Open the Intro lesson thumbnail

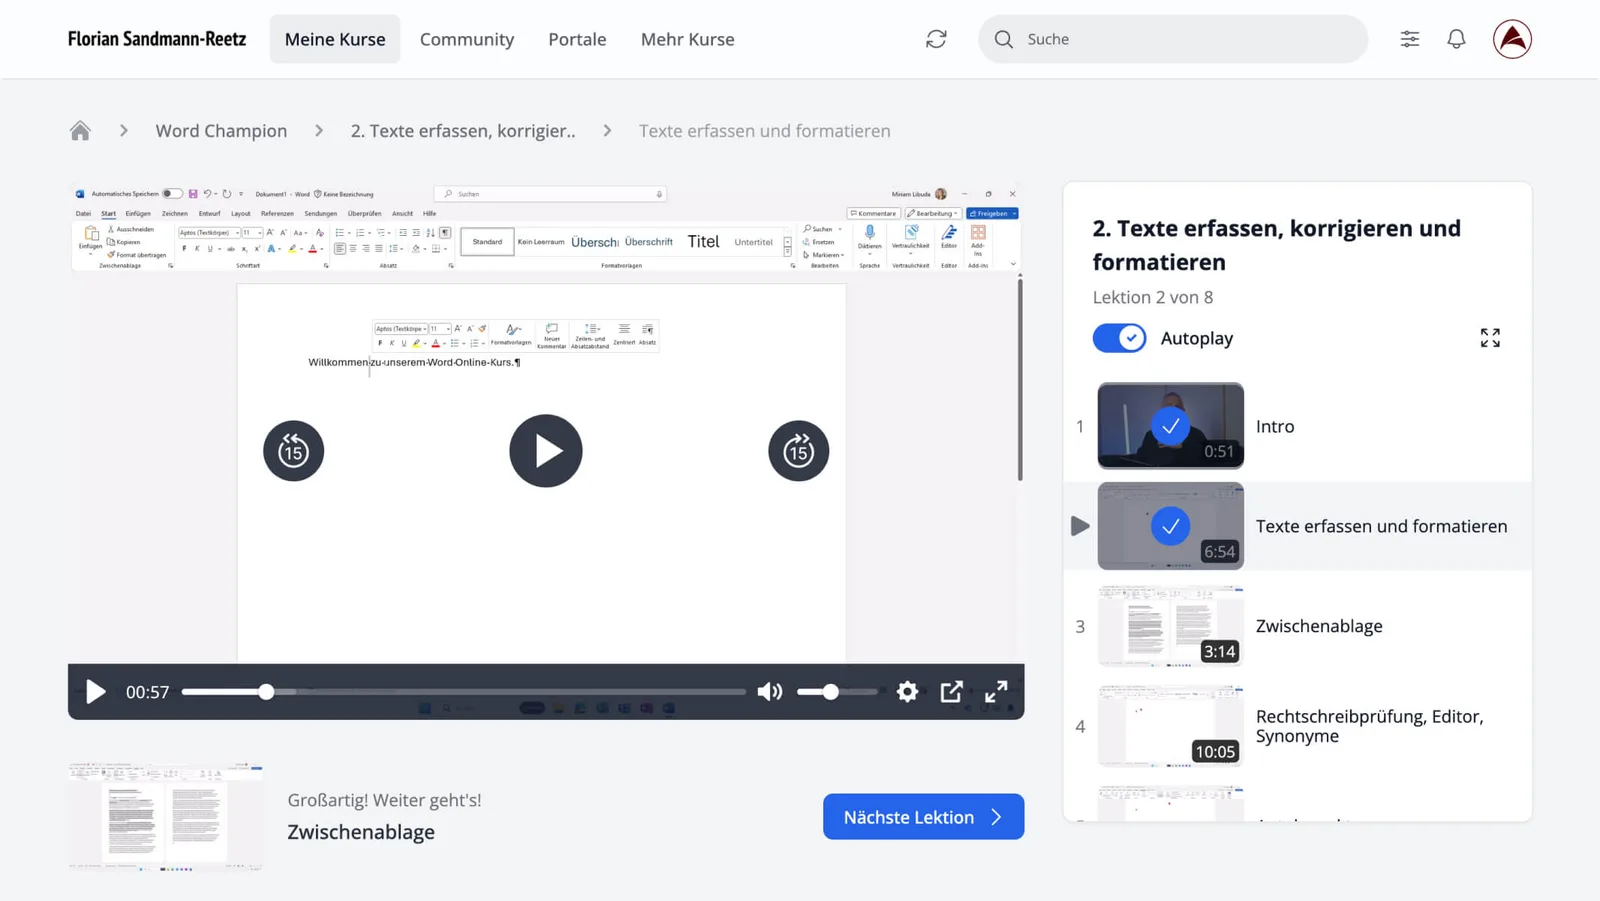pyautogui.click(x=1171, y=426)
